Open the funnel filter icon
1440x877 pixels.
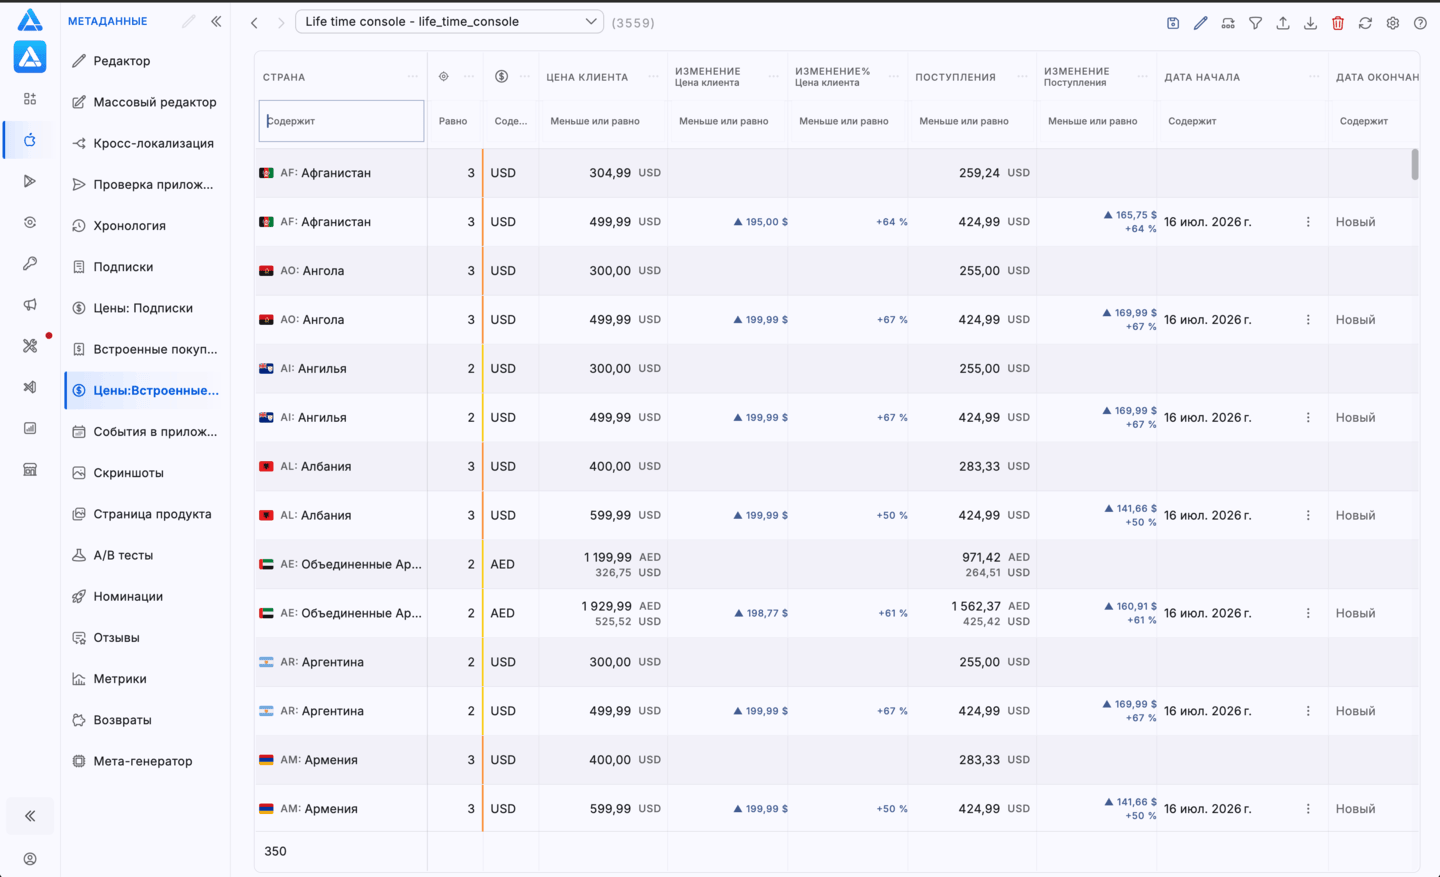click(x=1255, y=22)
